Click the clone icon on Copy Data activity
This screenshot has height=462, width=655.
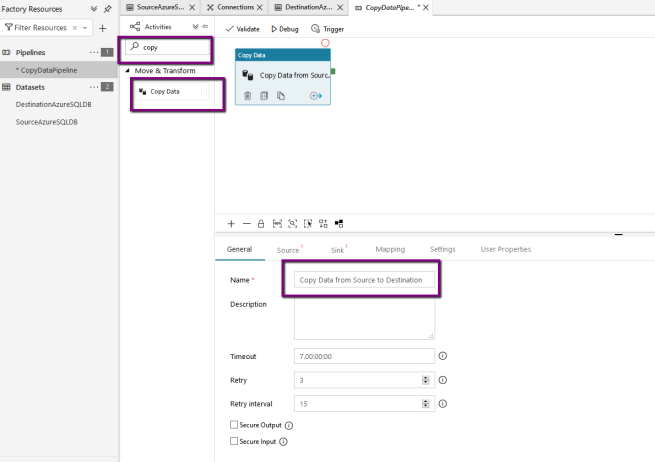click(281, 96)
